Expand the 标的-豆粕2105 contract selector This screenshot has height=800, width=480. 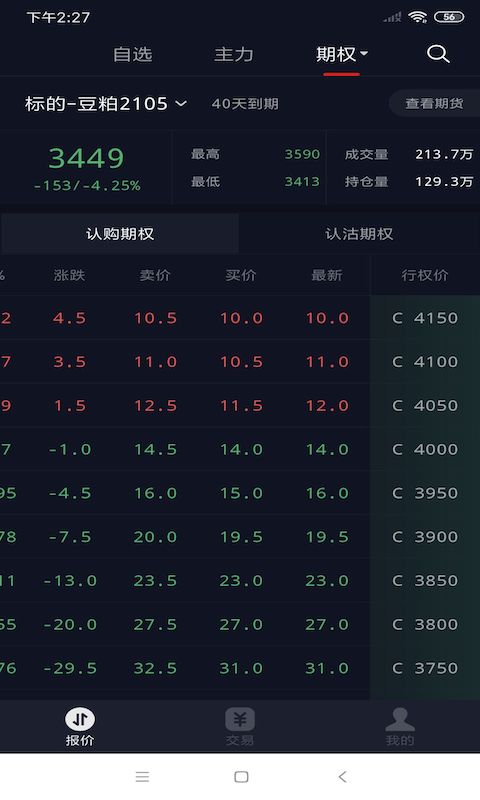pos(106,104)
